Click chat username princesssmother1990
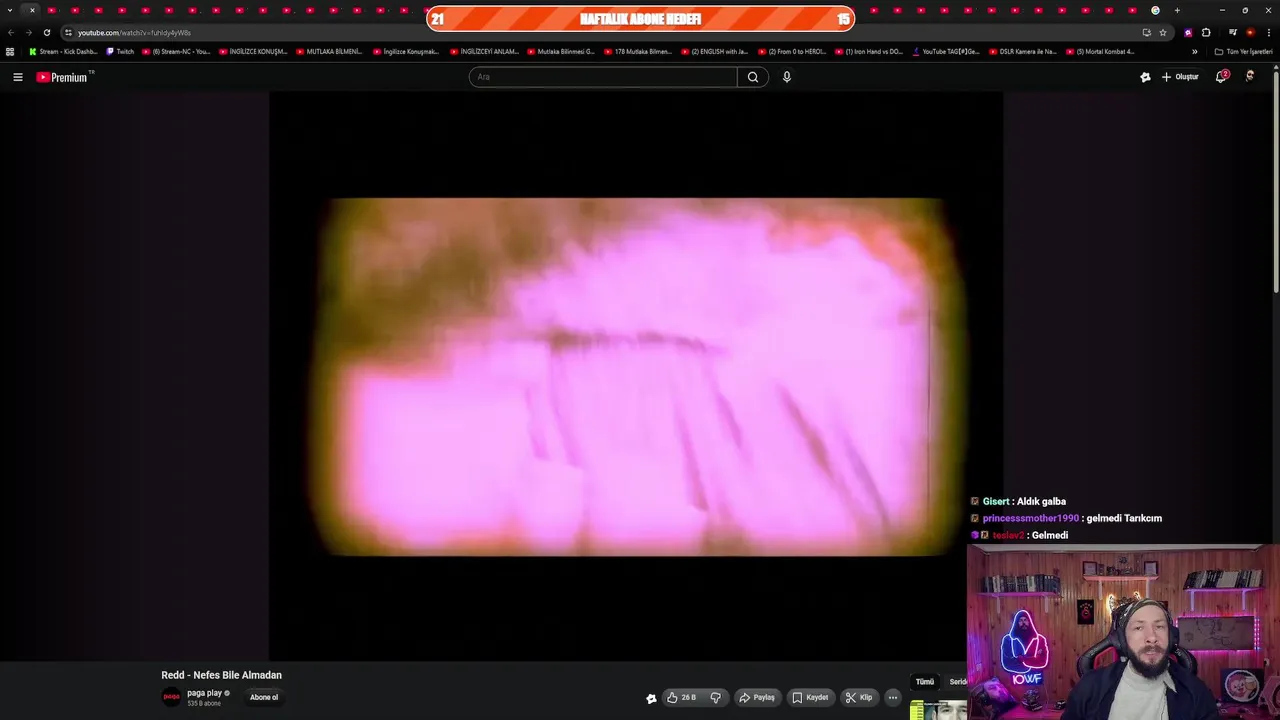The image size is (1280, 720). [1030, 518]
